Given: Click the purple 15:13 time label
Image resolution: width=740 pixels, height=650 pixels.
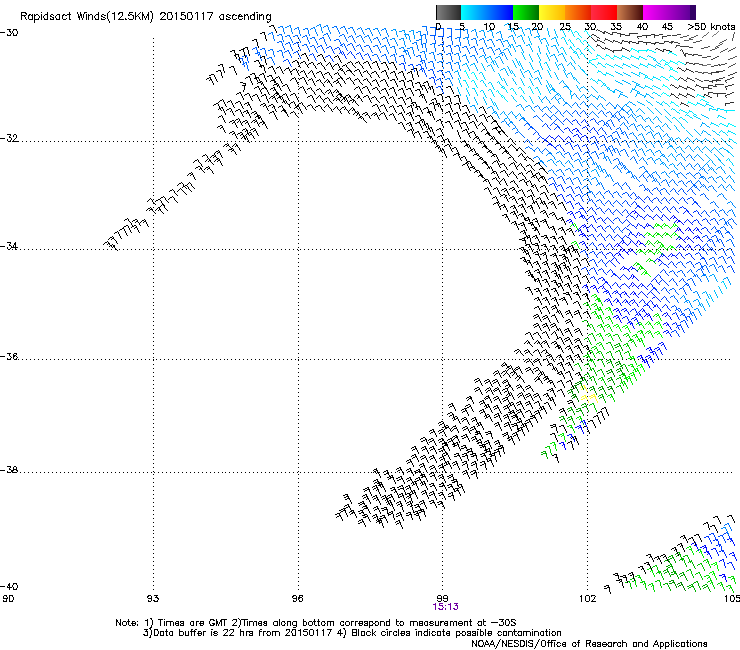Looking at the screenshot, I should (x=446, y=607).
